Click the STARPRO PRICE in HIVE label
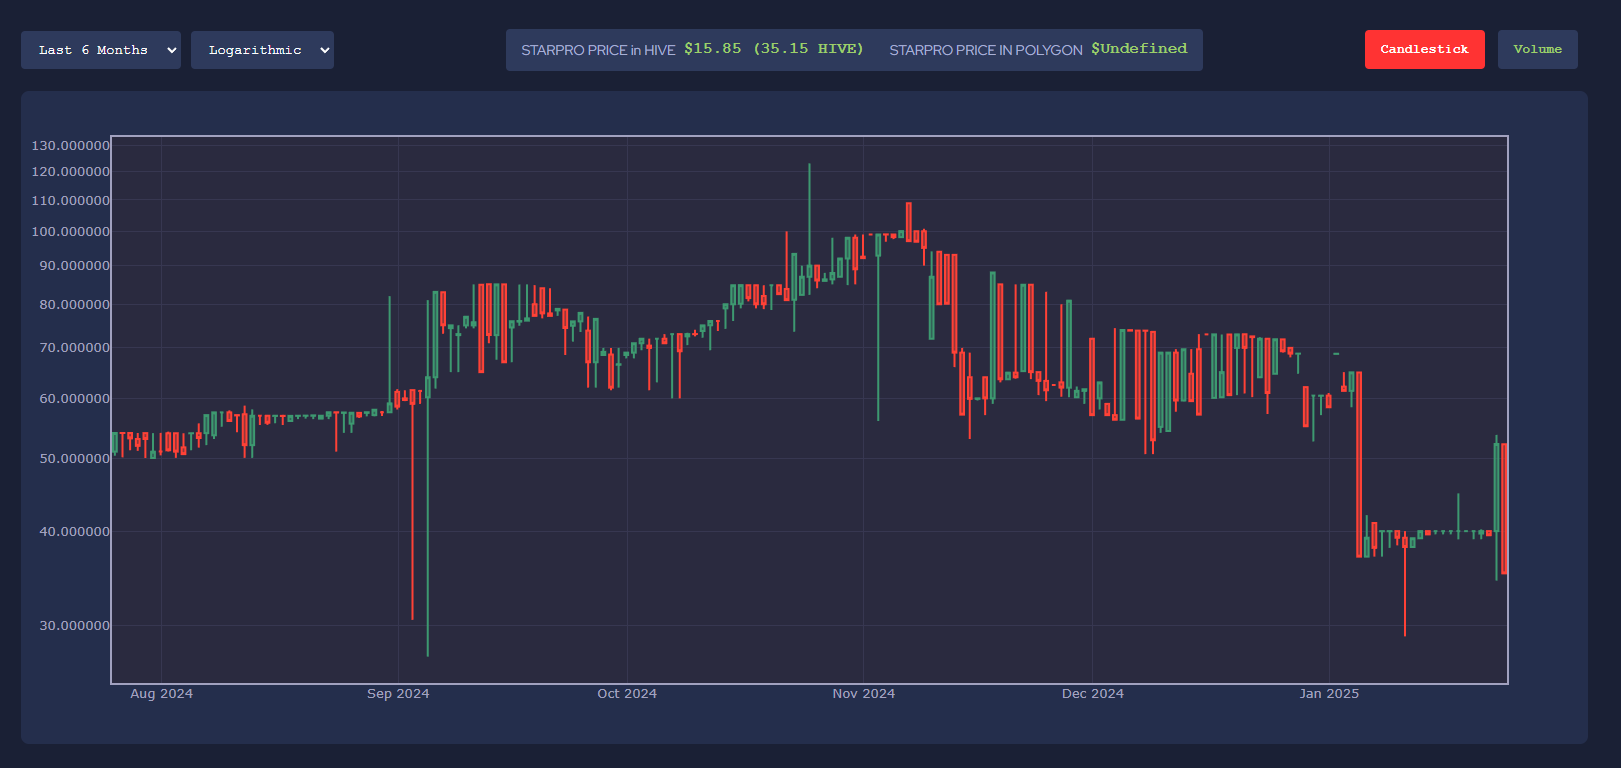The image size is (1621, 768). (x=598, y=50)
